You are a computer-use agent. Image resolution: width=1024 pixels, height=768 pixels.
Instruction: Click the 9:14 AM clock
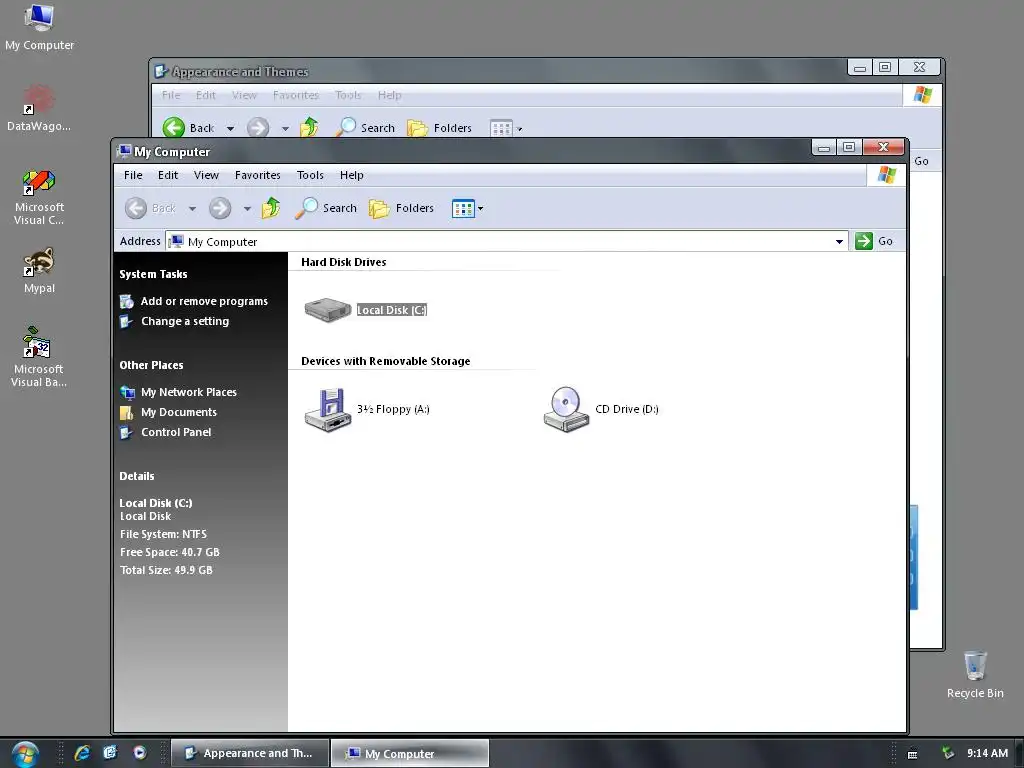(987, 754)
